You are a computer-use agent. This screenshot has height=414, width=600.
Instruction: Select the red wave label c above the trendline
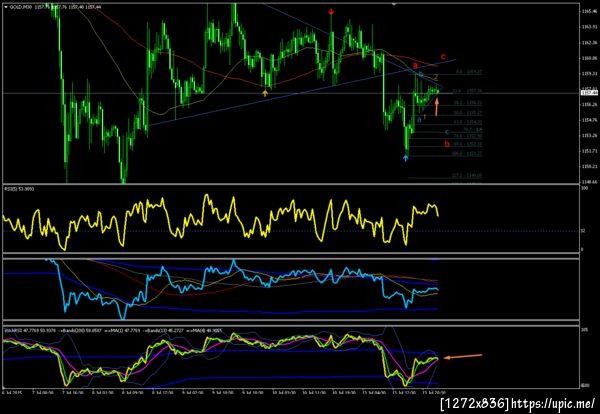pos(443,57)
